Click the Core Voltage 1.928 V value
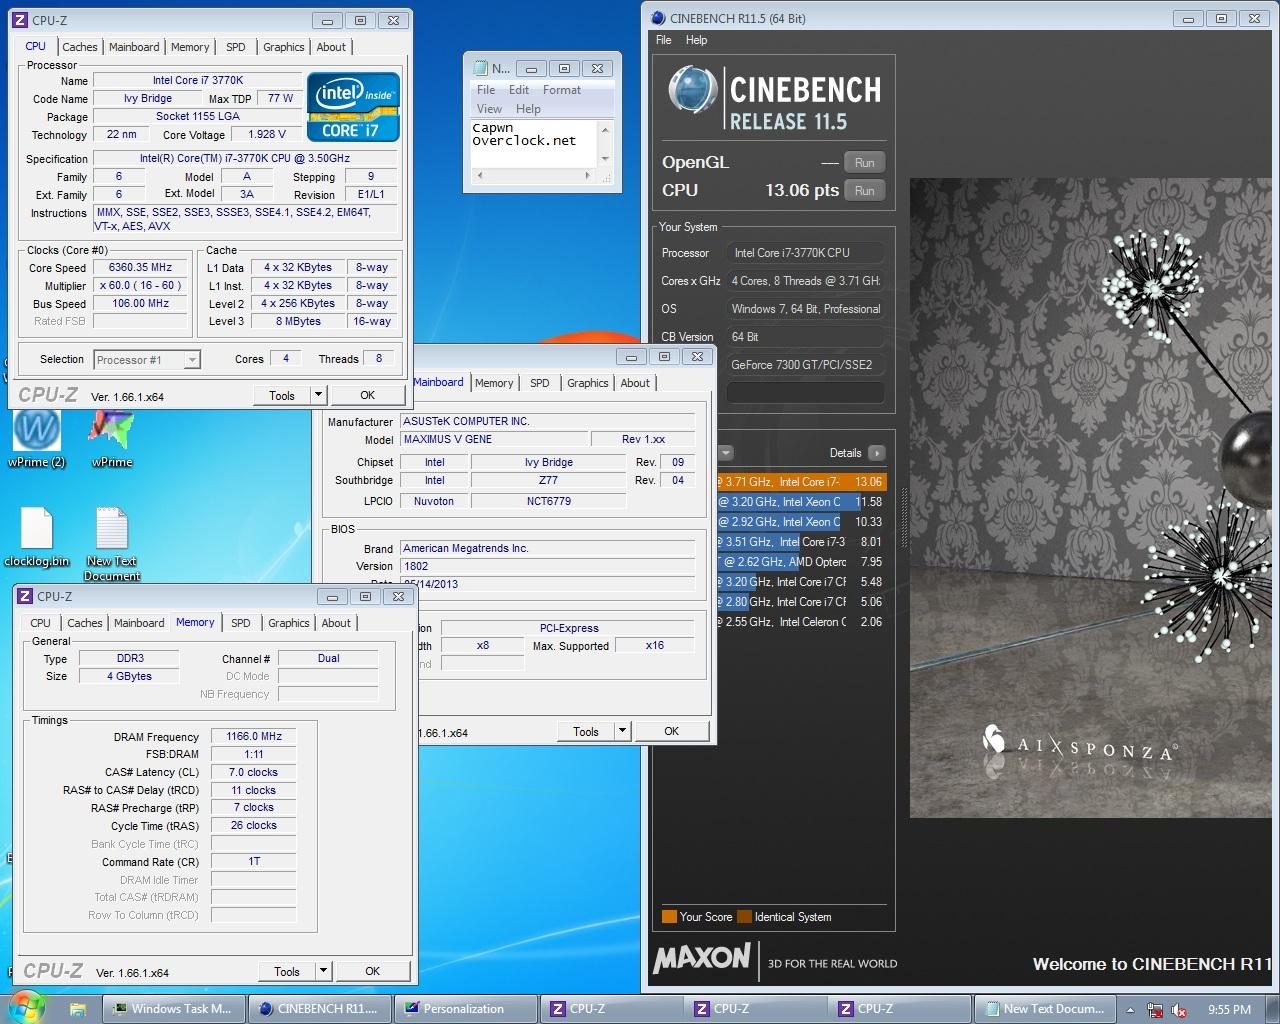1280x1024 pixels. (x=267, y=134)
